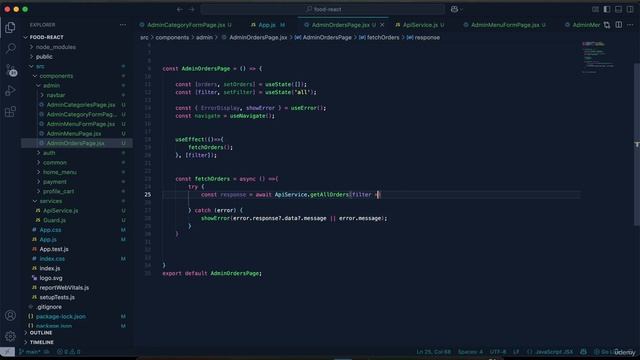Click the JavaScript JSX language mode
The width and height of the screenshot is (640, 360).
pos(554,351)
